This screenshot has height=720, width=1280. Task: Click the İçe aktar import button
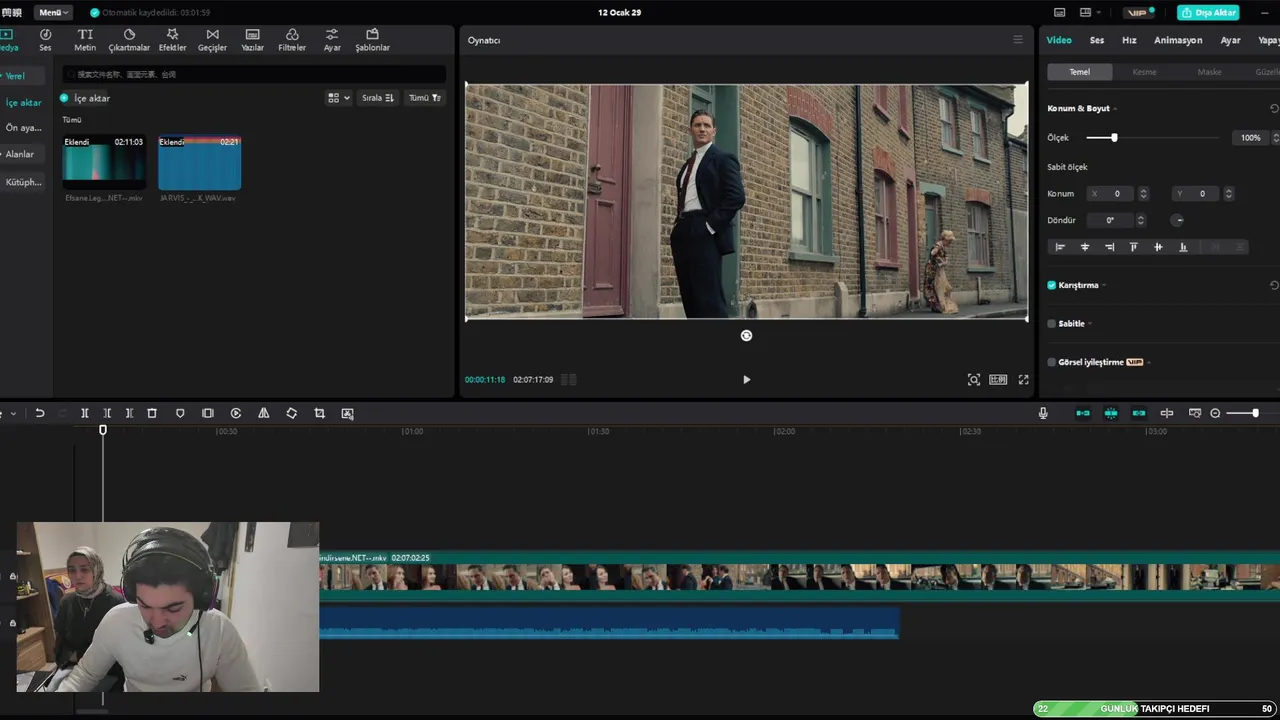pyautogui.click(x=85, y=98)
